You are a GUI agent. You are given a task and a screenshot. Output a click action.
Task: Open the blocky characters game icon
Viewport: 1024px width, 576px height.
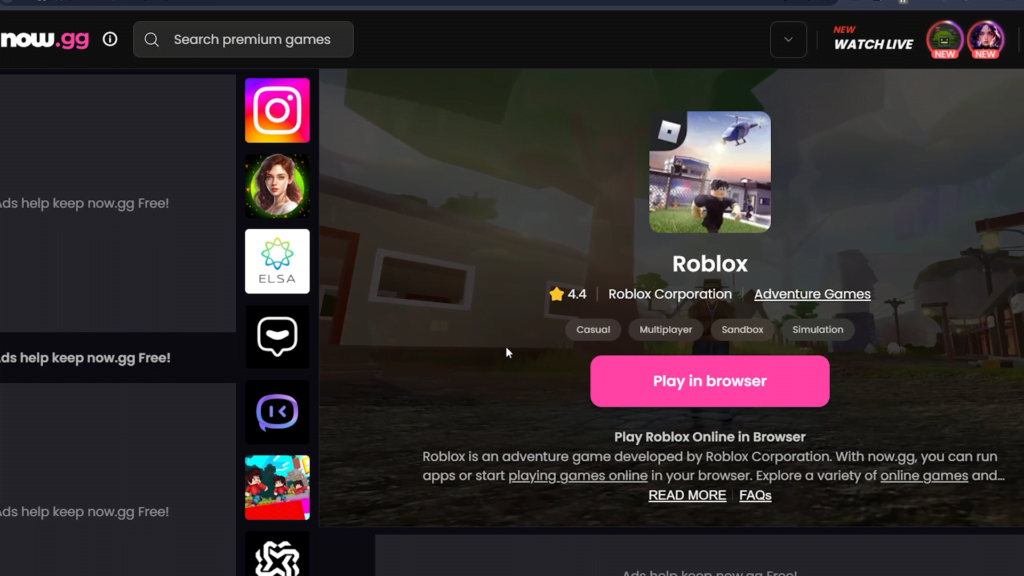click(277, 487)
